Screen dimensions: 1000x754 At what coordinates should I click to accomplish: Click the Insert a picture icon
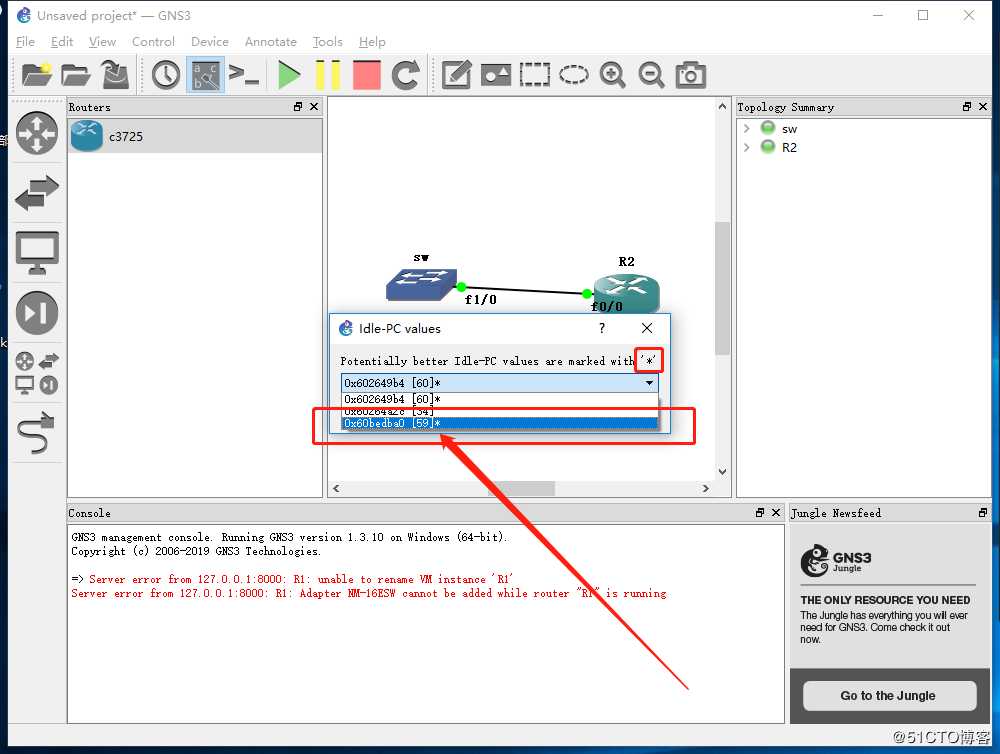pos(496,75)
